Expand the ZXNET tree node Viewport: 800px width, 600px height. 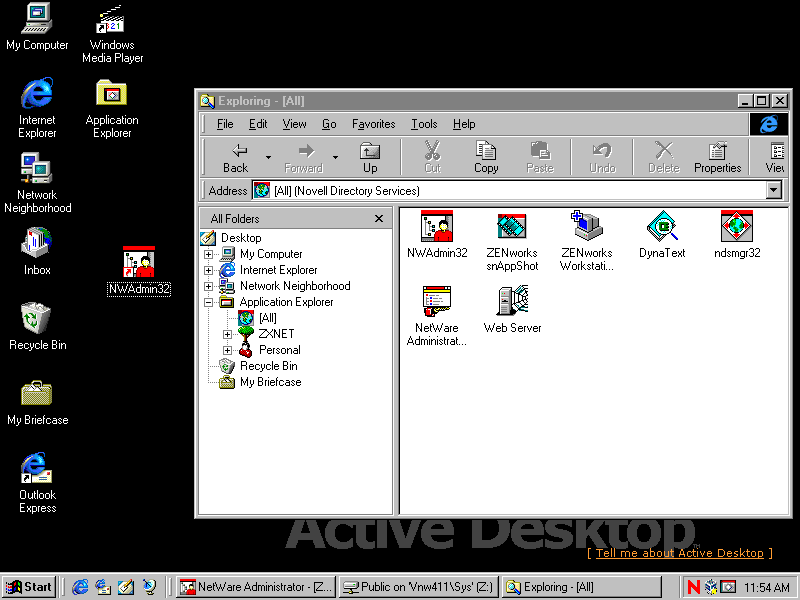click(x=228, y=334)
